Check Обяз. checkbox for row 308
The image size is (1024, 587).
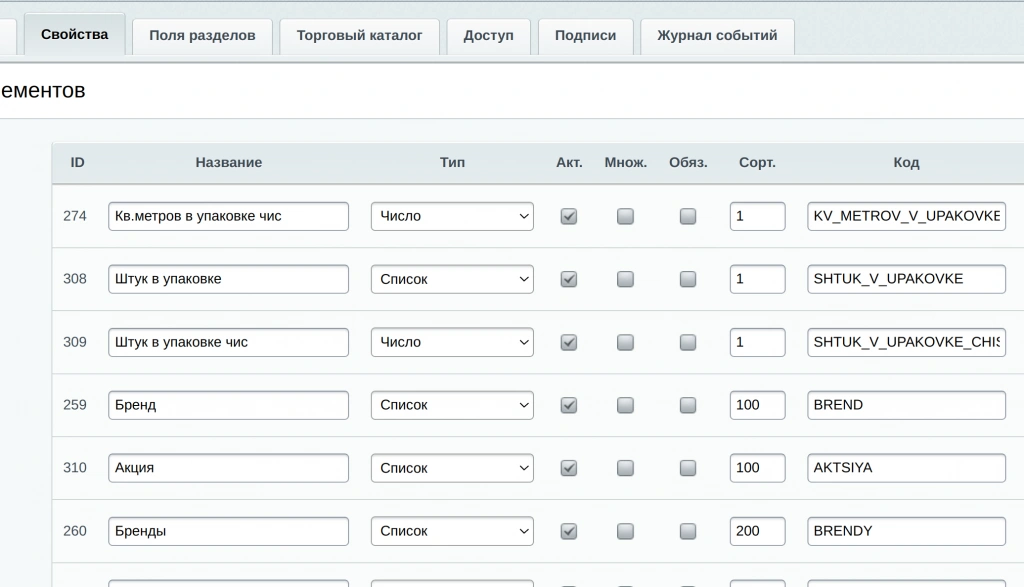coord(688,279)
